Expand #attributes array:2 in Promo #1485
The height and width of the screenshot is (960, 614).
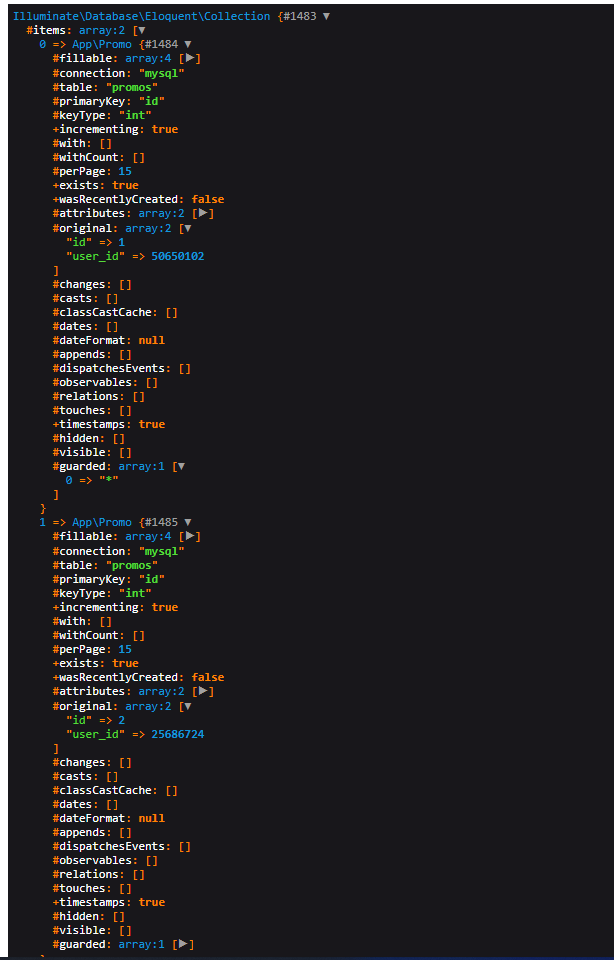[203, 691]
